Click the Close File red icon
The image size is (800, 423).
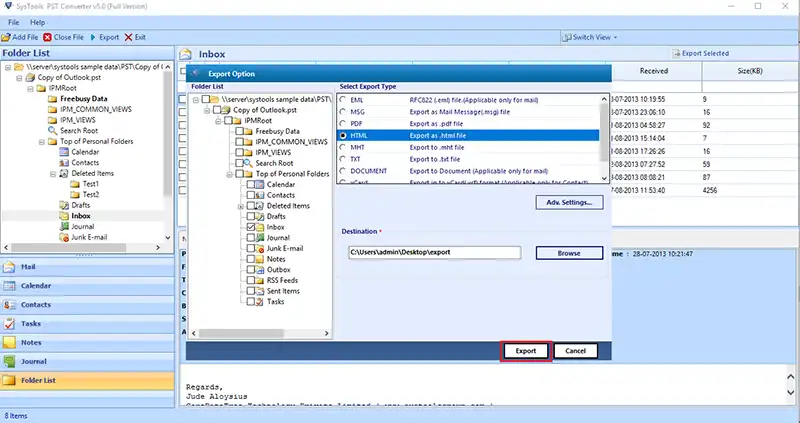click(47, 37)
